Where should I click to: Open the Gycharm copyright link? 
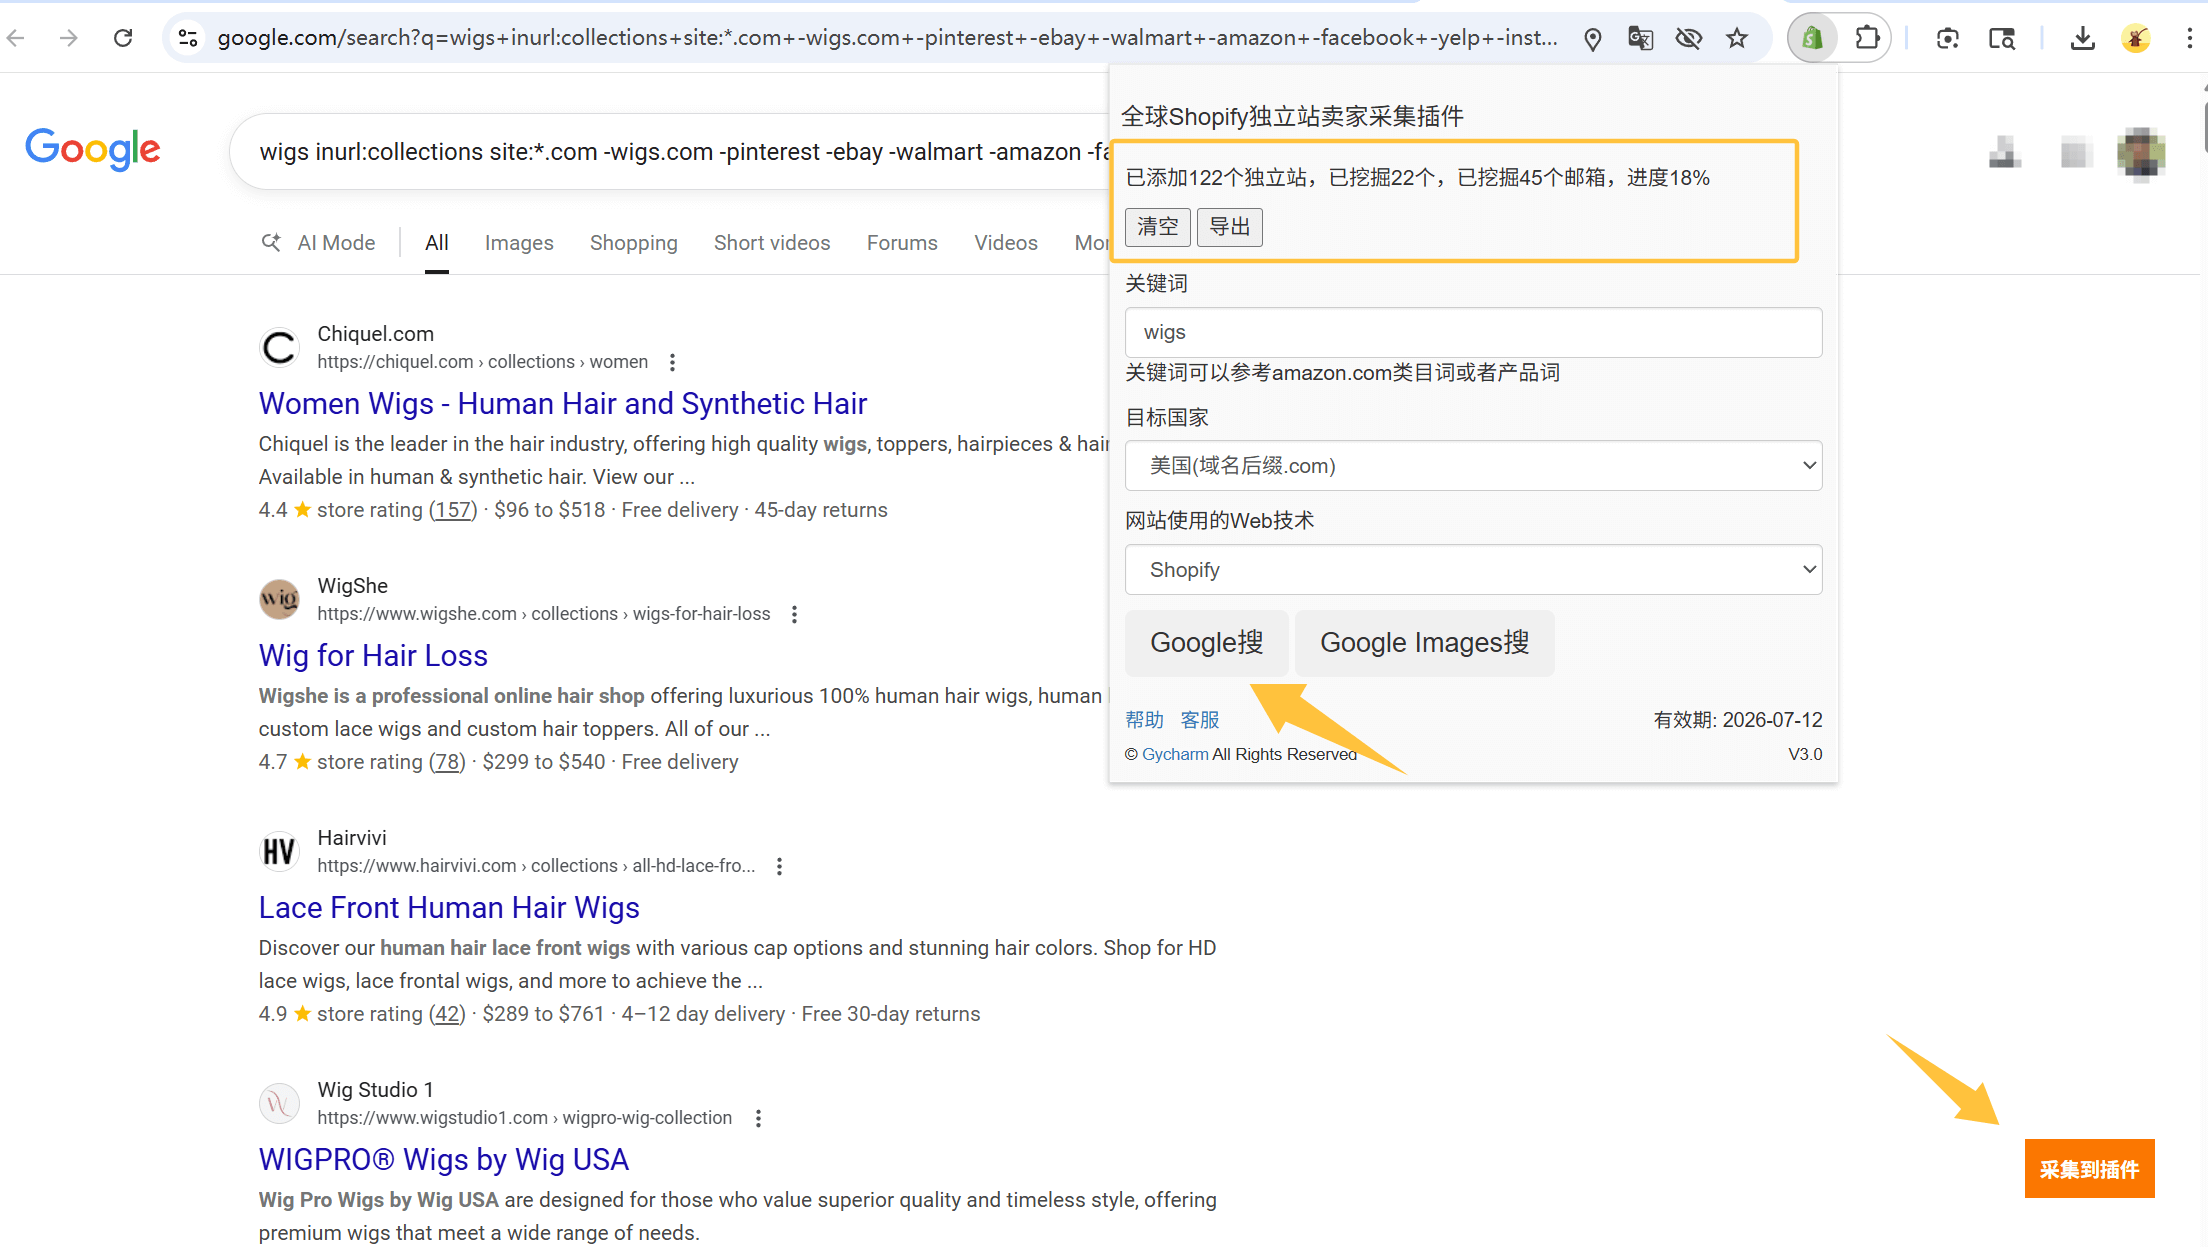(1175, 754)
